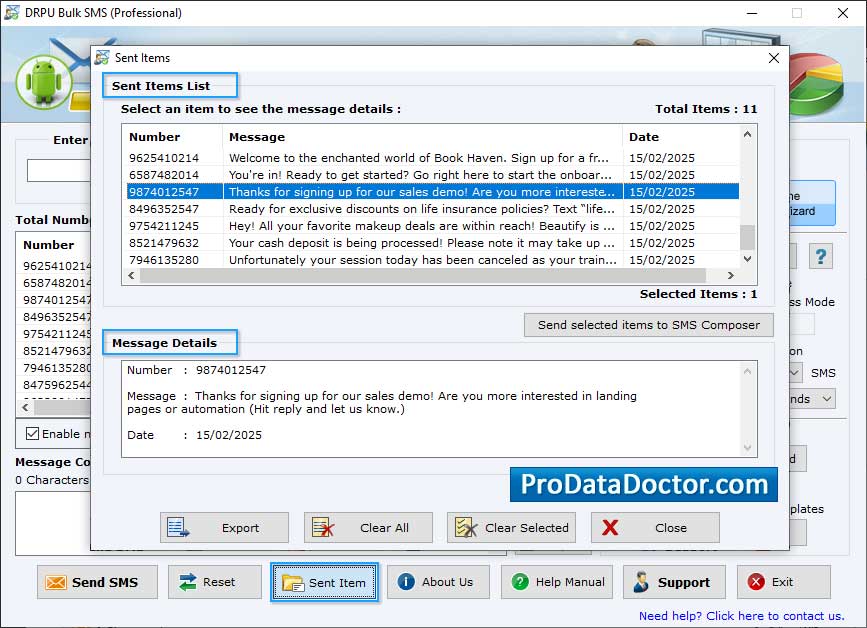Click the Send SMS envelope icon

click(56, 582)
